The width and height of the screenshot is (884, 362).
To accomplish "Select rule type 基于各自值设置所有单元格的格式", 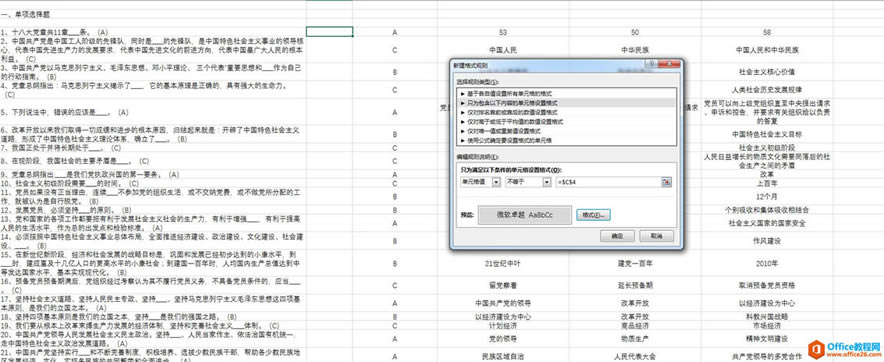I will coord(567,94).
